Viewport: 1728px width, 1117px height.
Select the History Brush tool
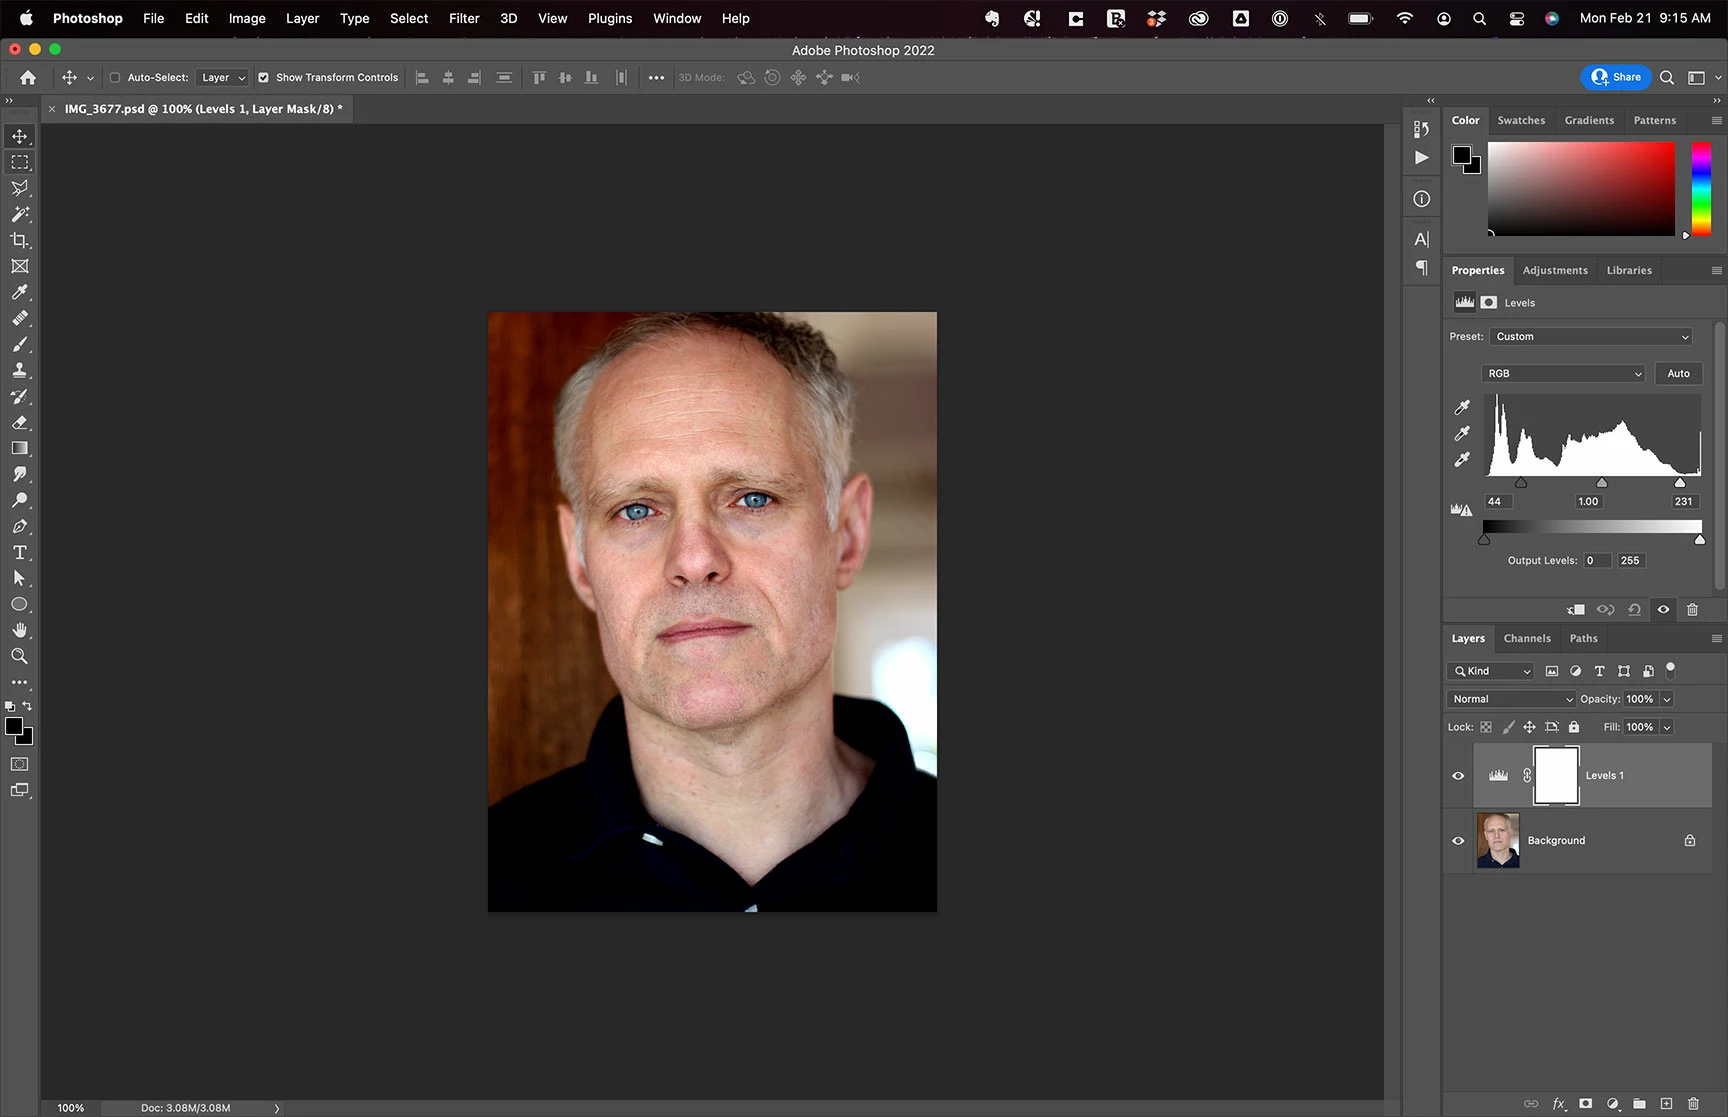pos(20,396)
